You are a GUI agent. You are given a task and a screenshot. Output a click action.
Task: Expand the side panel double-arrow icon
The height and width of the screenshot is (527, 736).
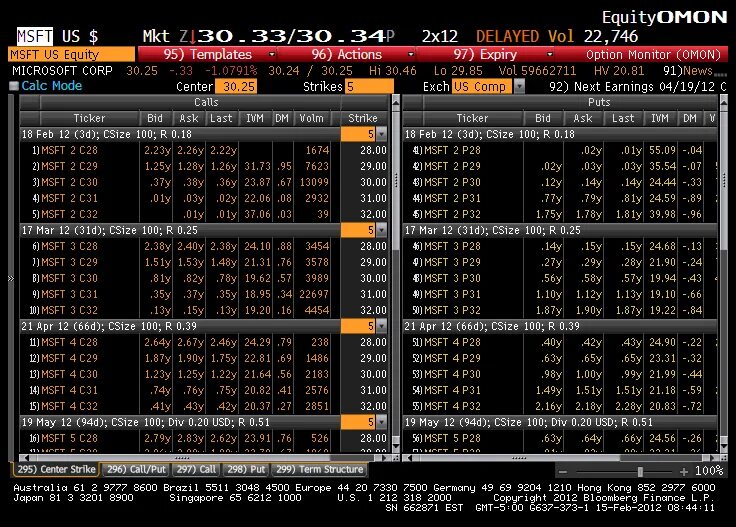click(11, 279)
